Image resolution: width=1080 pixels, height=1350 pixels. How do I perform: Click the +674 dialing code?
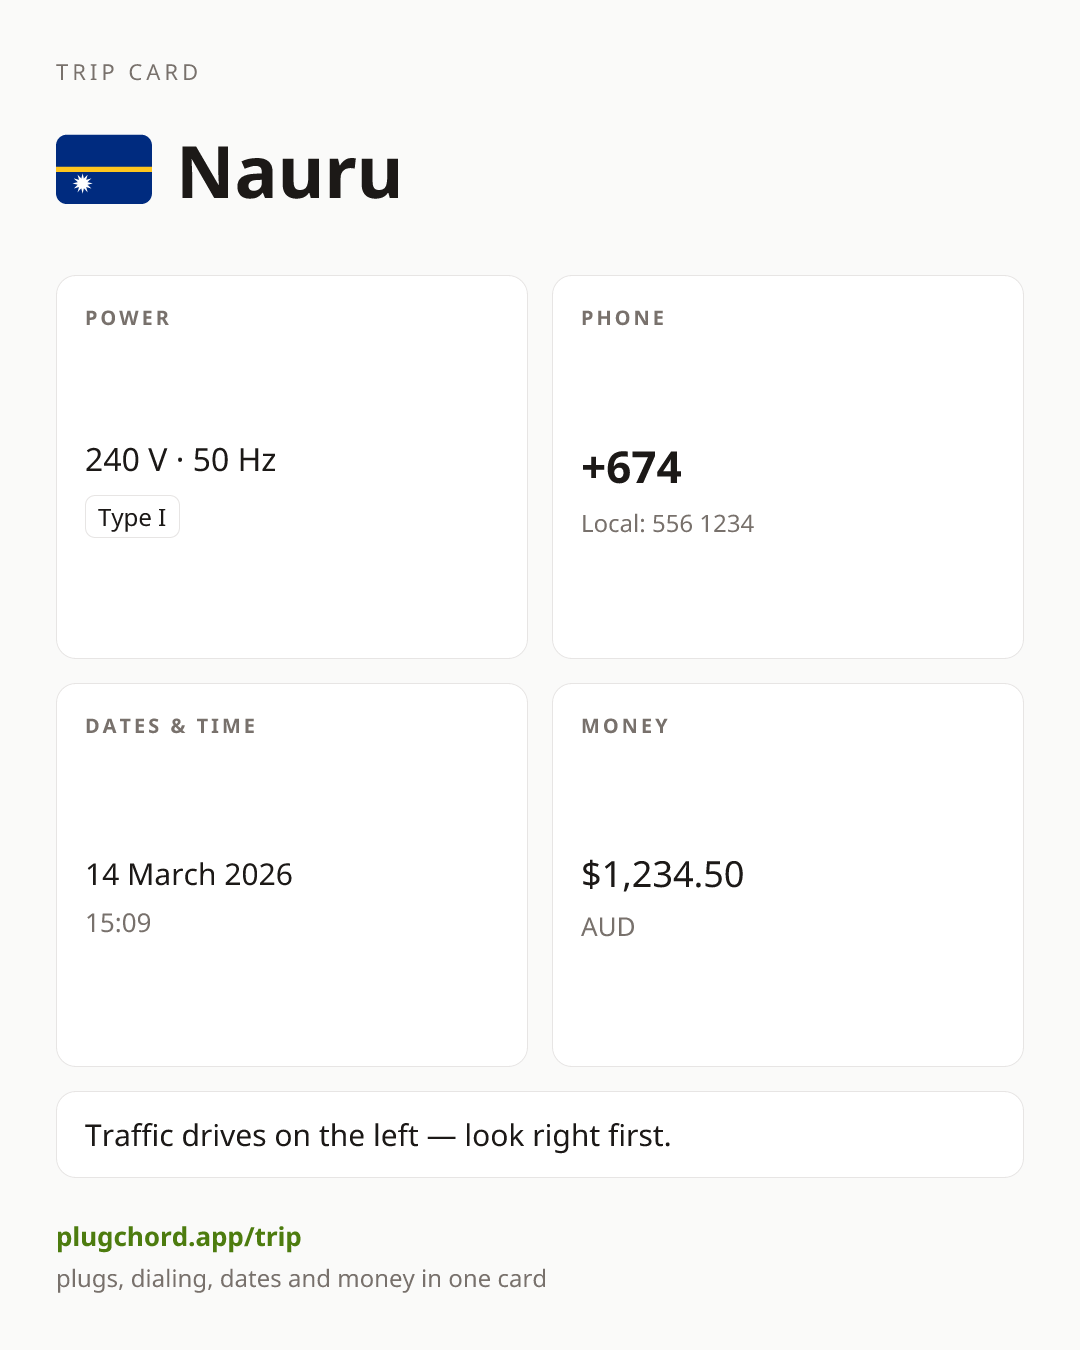tap(631, 467)
